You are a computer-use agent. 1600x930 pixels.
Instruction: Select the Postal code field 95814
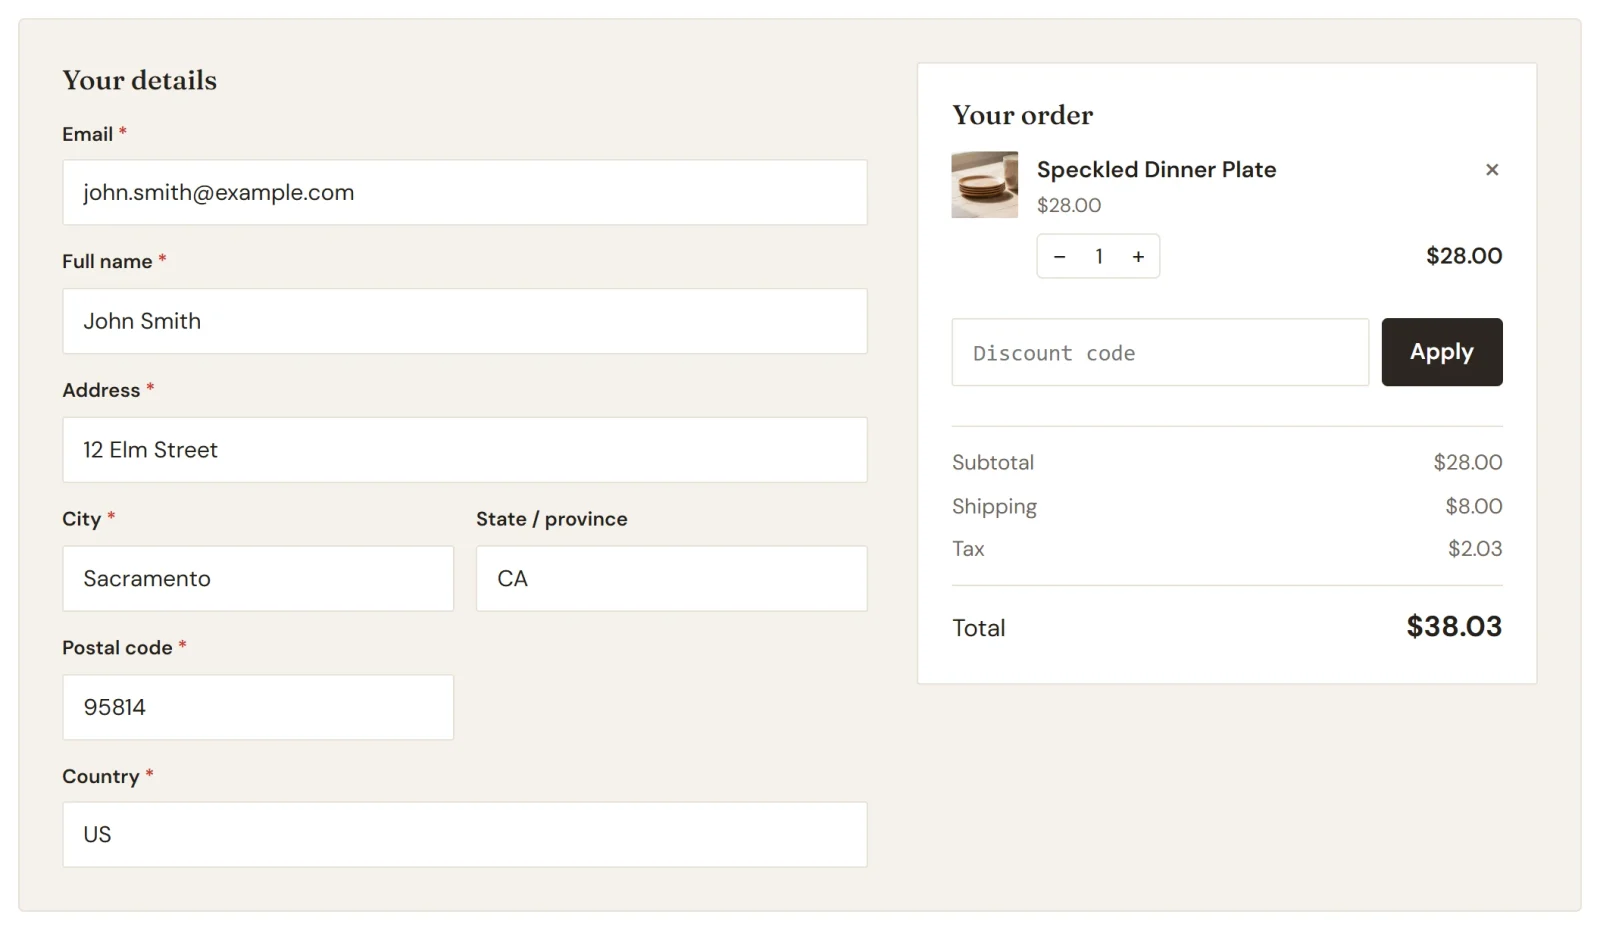point(258,707)
